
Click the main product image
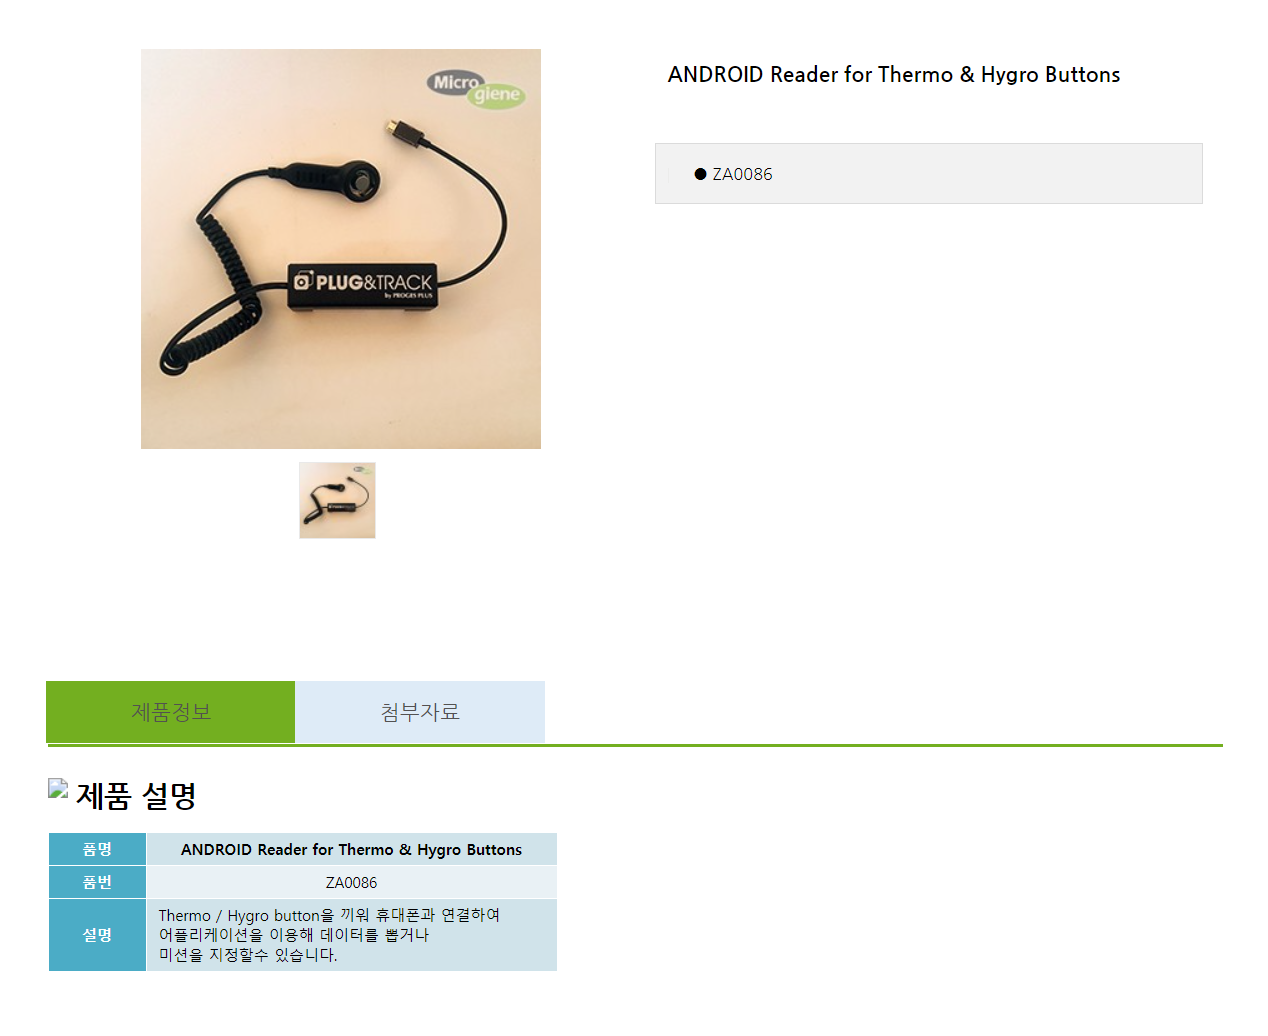[x=341, y=249]
